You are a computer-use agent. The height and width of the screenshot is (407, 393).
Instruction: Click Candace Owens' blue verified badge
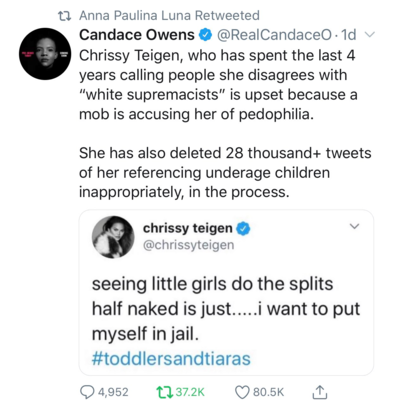206,35
